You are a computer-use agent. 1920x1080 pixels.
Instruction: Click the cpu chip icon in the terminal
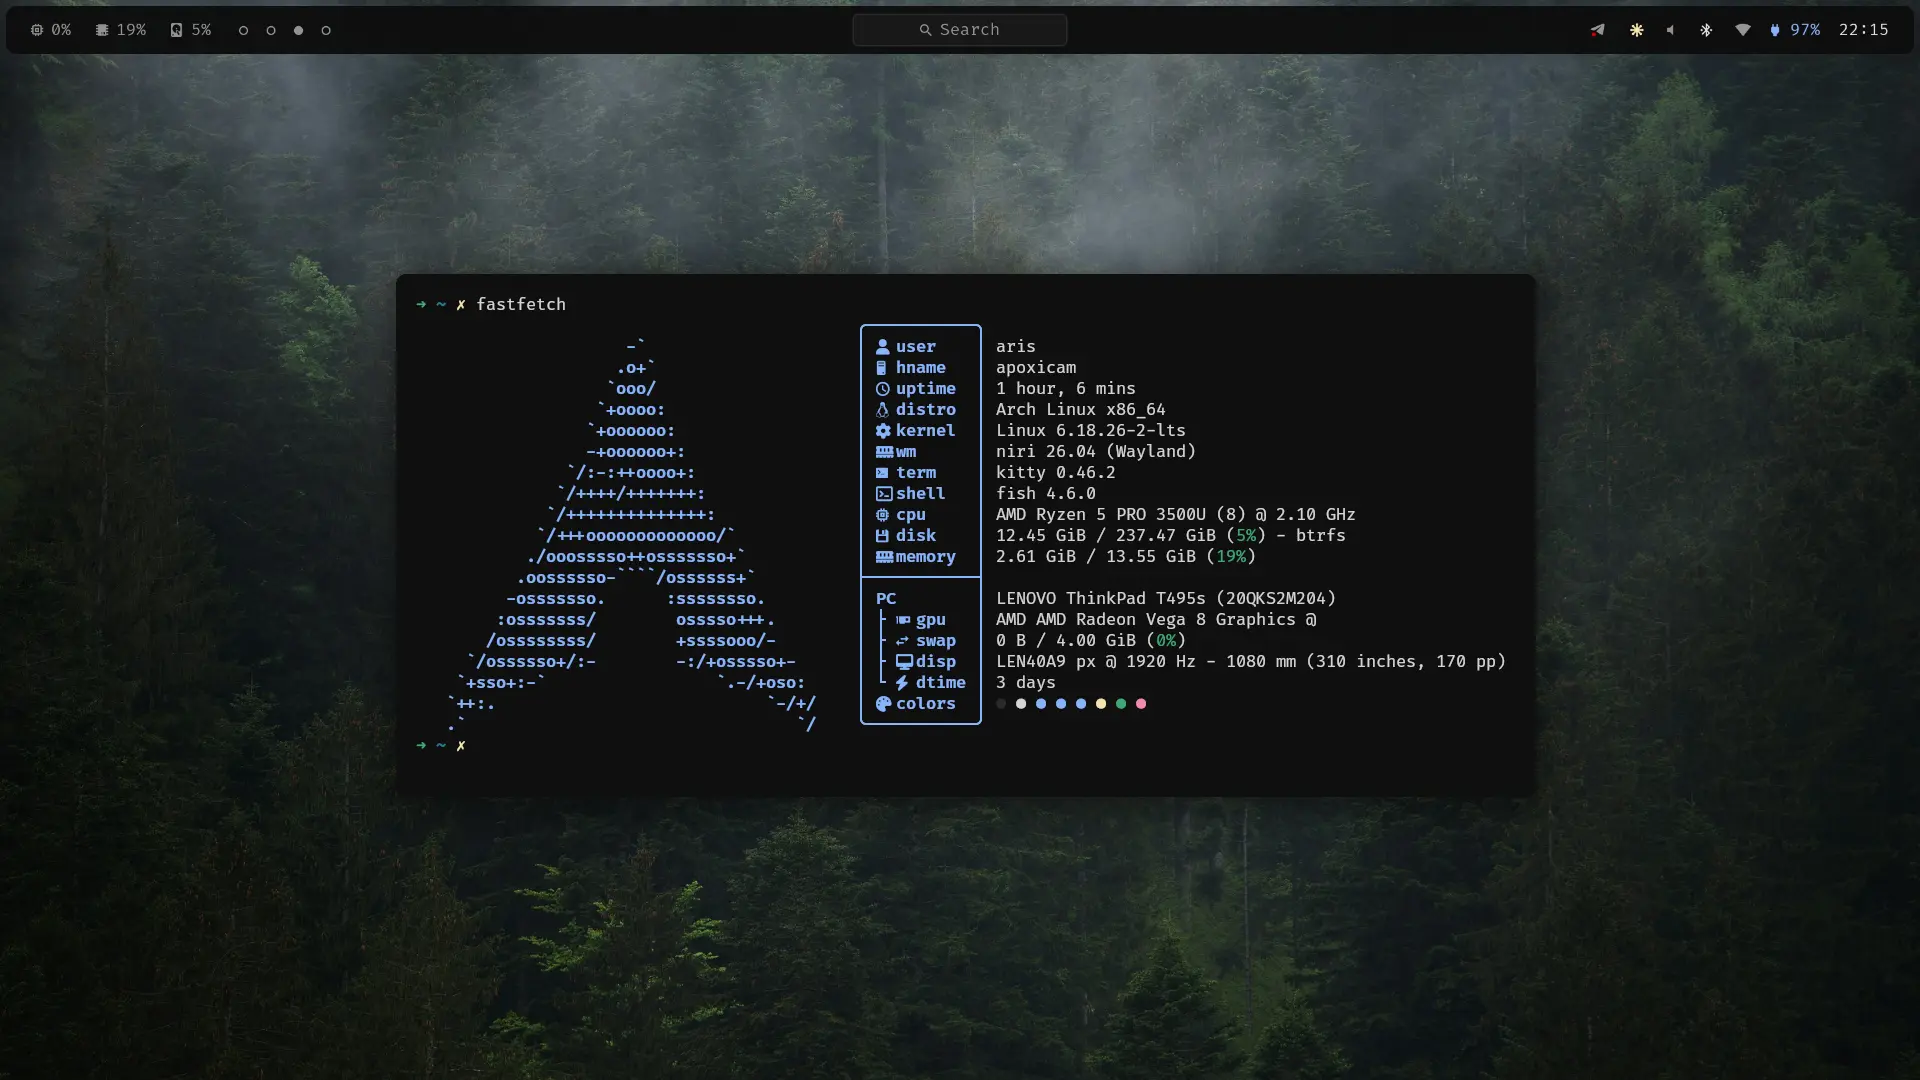point(882,515)
